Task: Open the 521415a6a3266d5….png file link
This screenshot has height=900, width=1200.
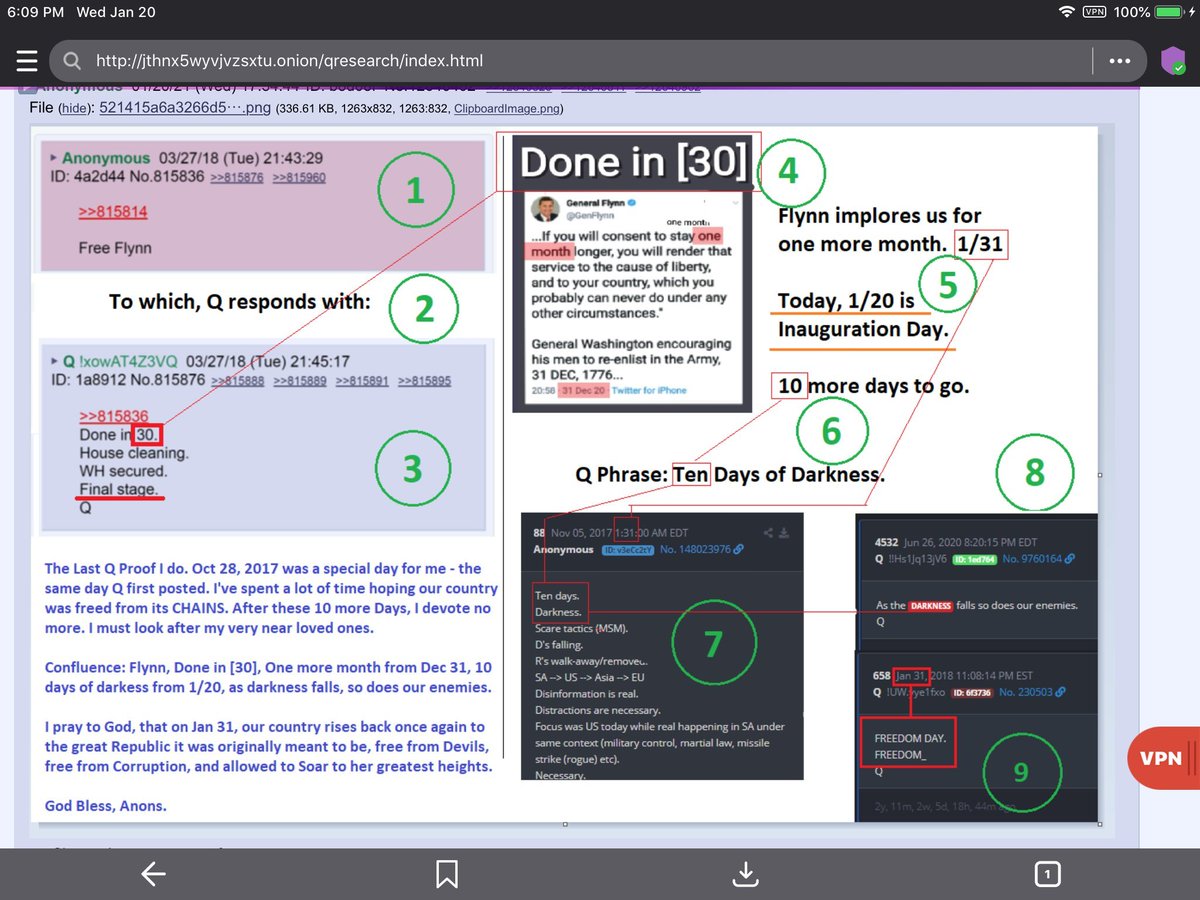Action: [x=184, y=107]
